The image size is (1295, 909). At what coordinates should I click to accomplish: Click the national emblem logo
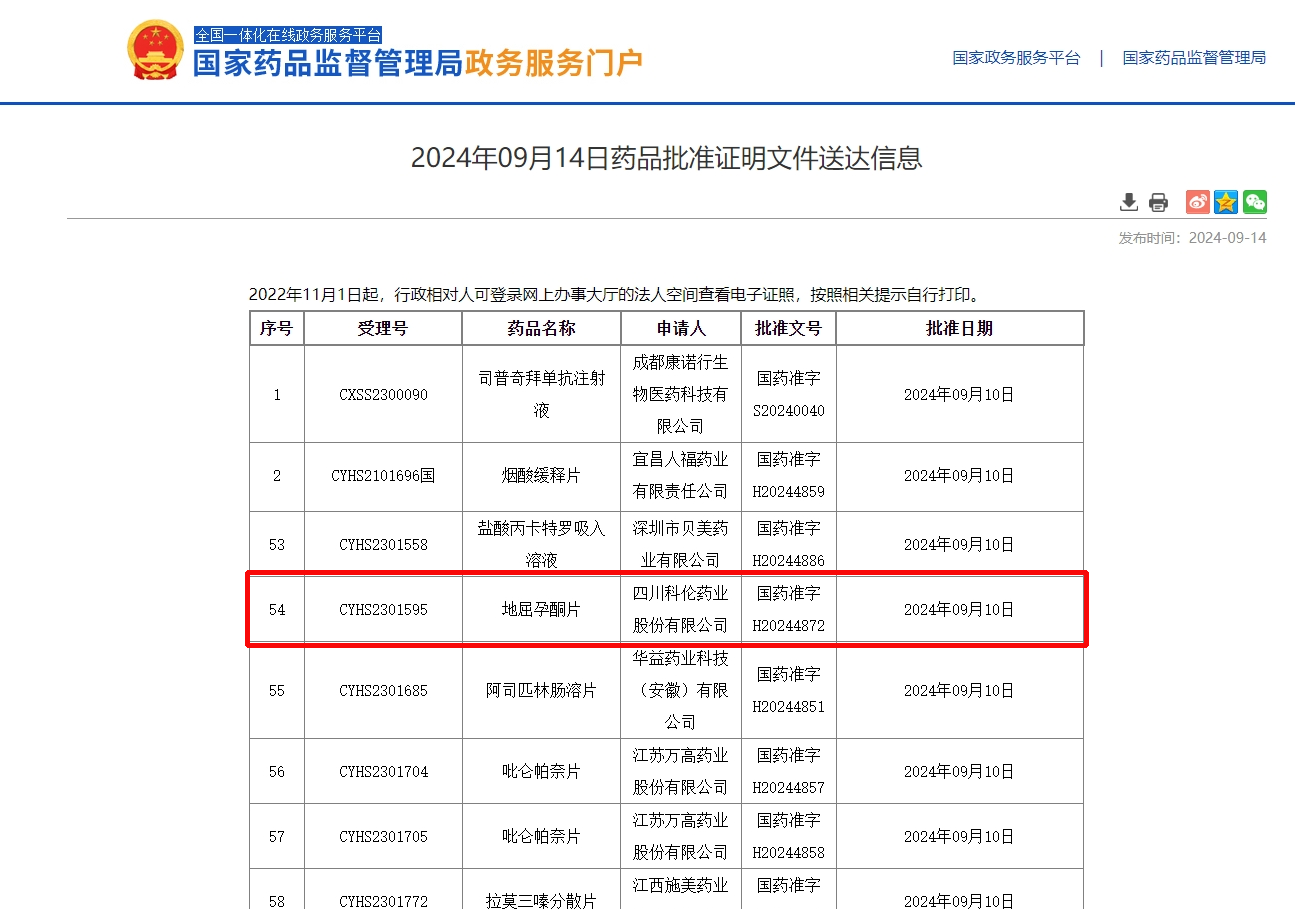(x=155, y=50)
